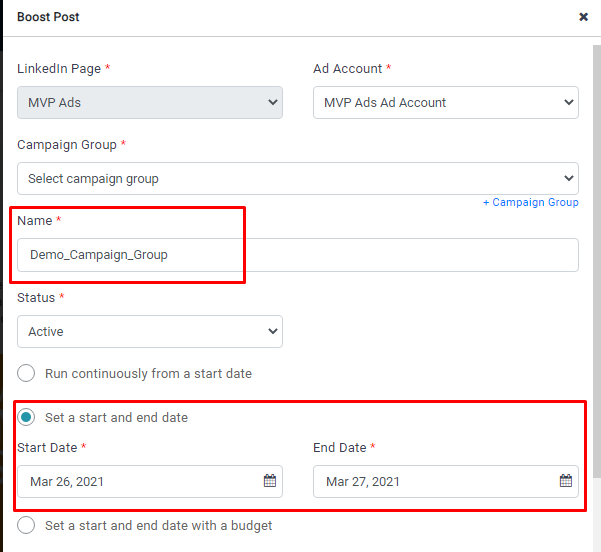
Task: Expand the Select campaign group dropdown
Action: [x=297, y=179]
